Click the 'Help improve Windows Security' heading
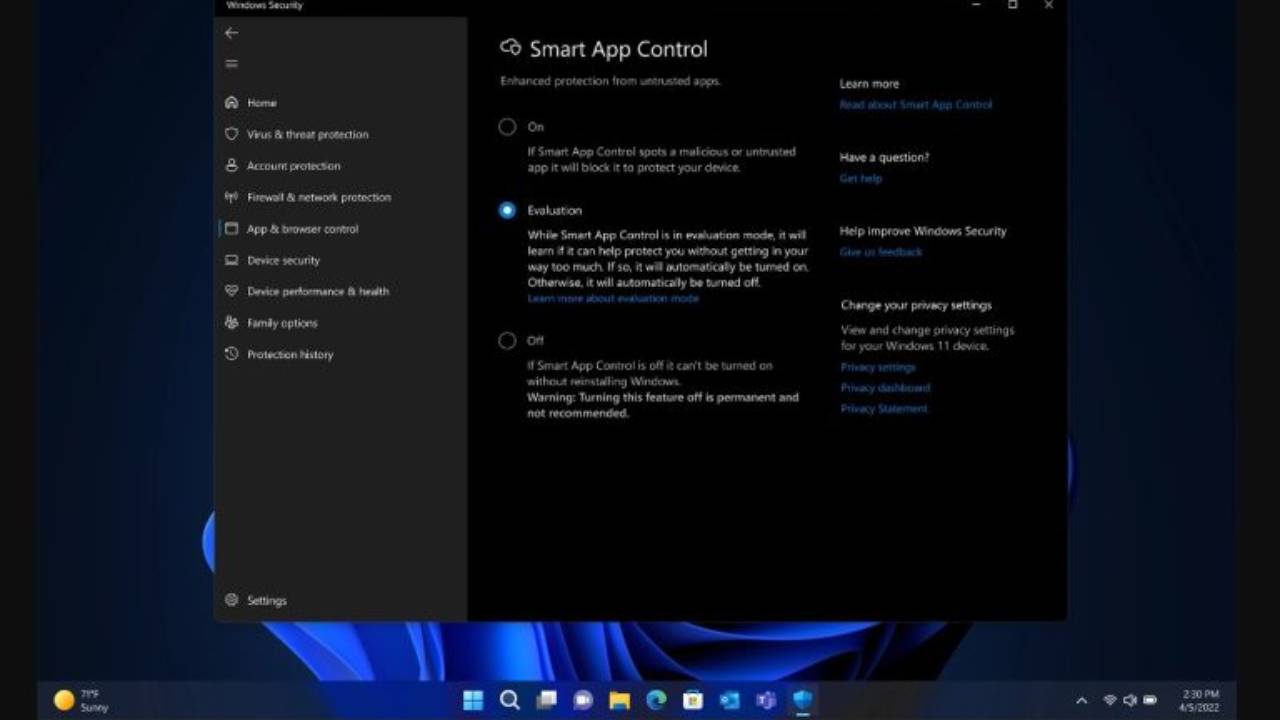 [923, 231]
